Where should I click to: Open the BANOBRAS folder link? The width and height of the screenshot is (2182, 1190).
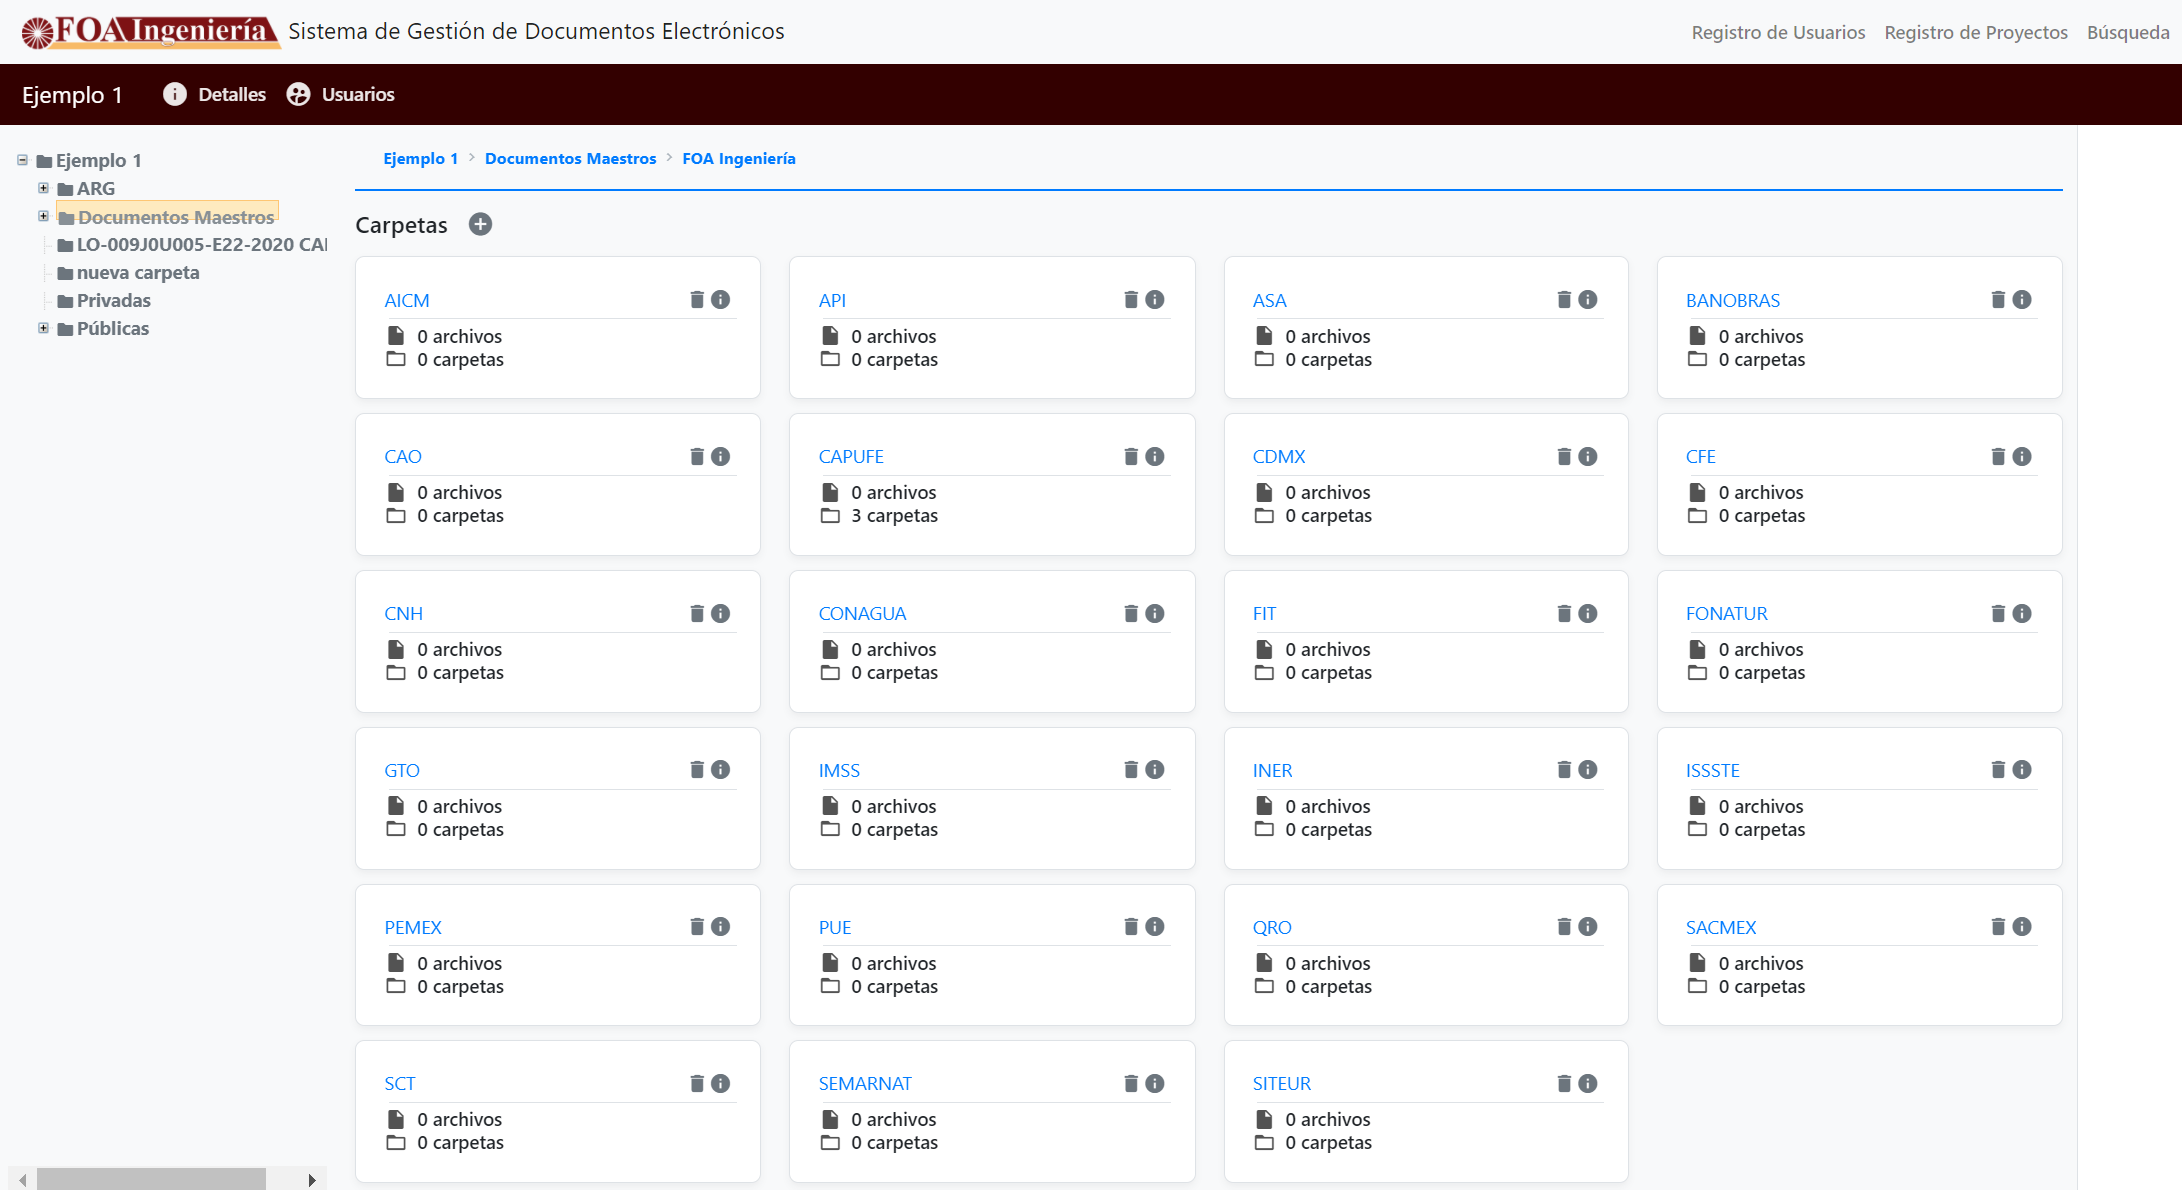point(1733,301)
